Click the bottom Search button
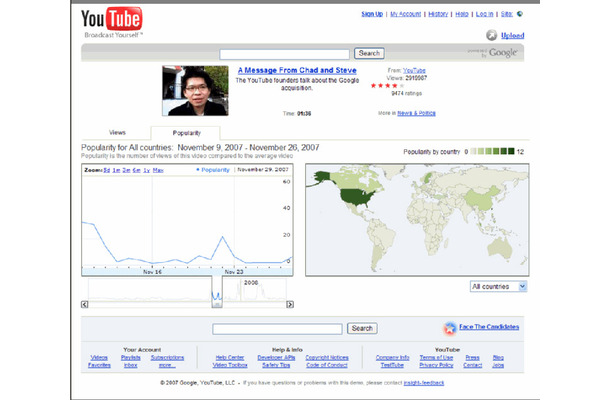 [x=362, y=328]
